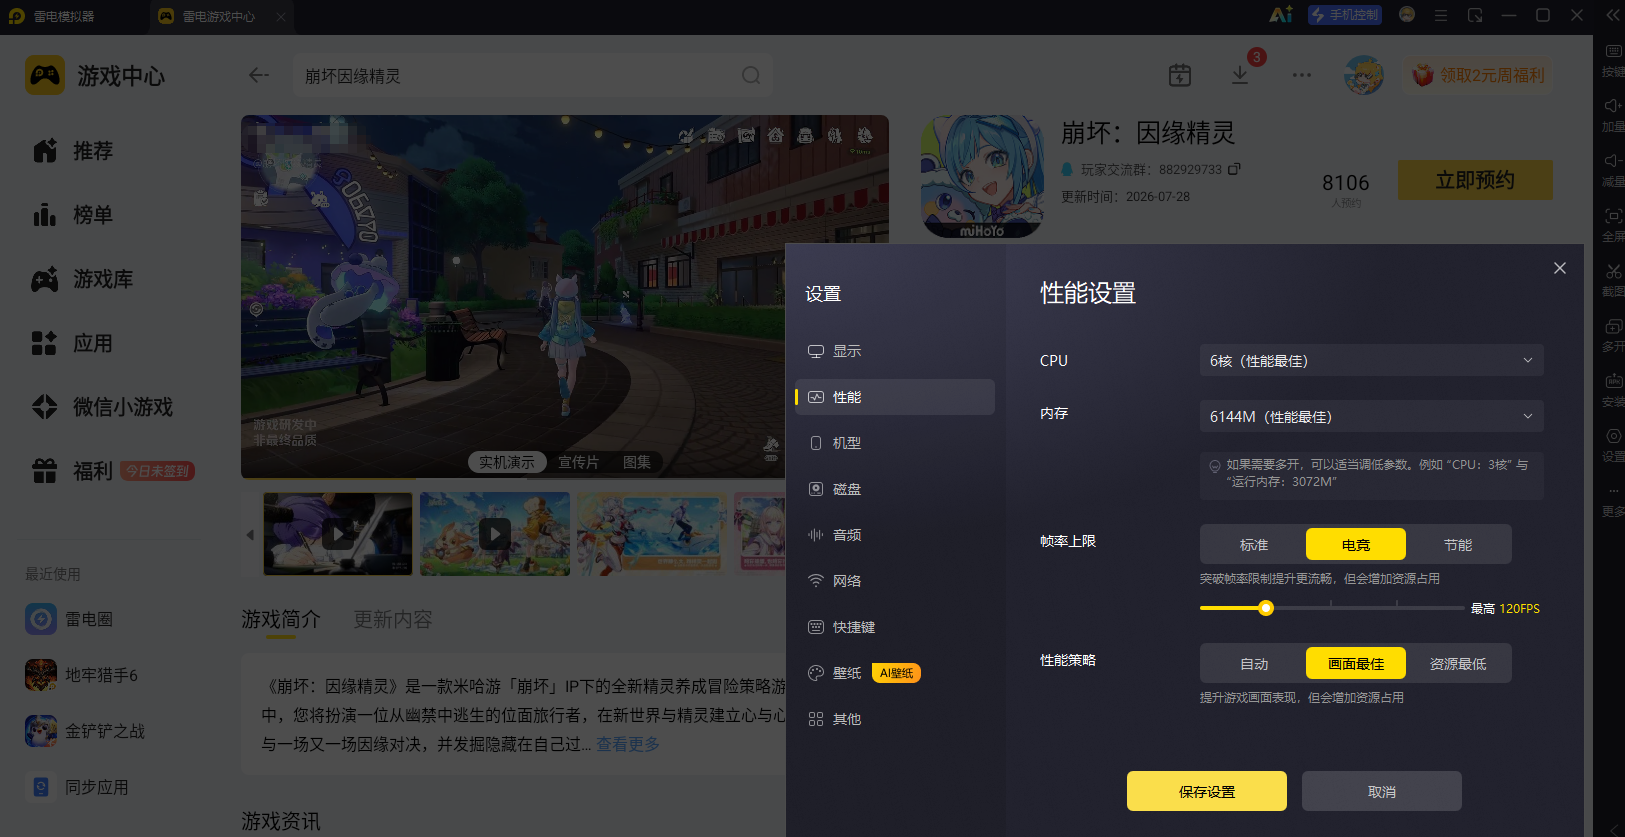Choose 画面最佳 performance strategy
This screenshot has height=837, width=1625.
coord(1356,663)
